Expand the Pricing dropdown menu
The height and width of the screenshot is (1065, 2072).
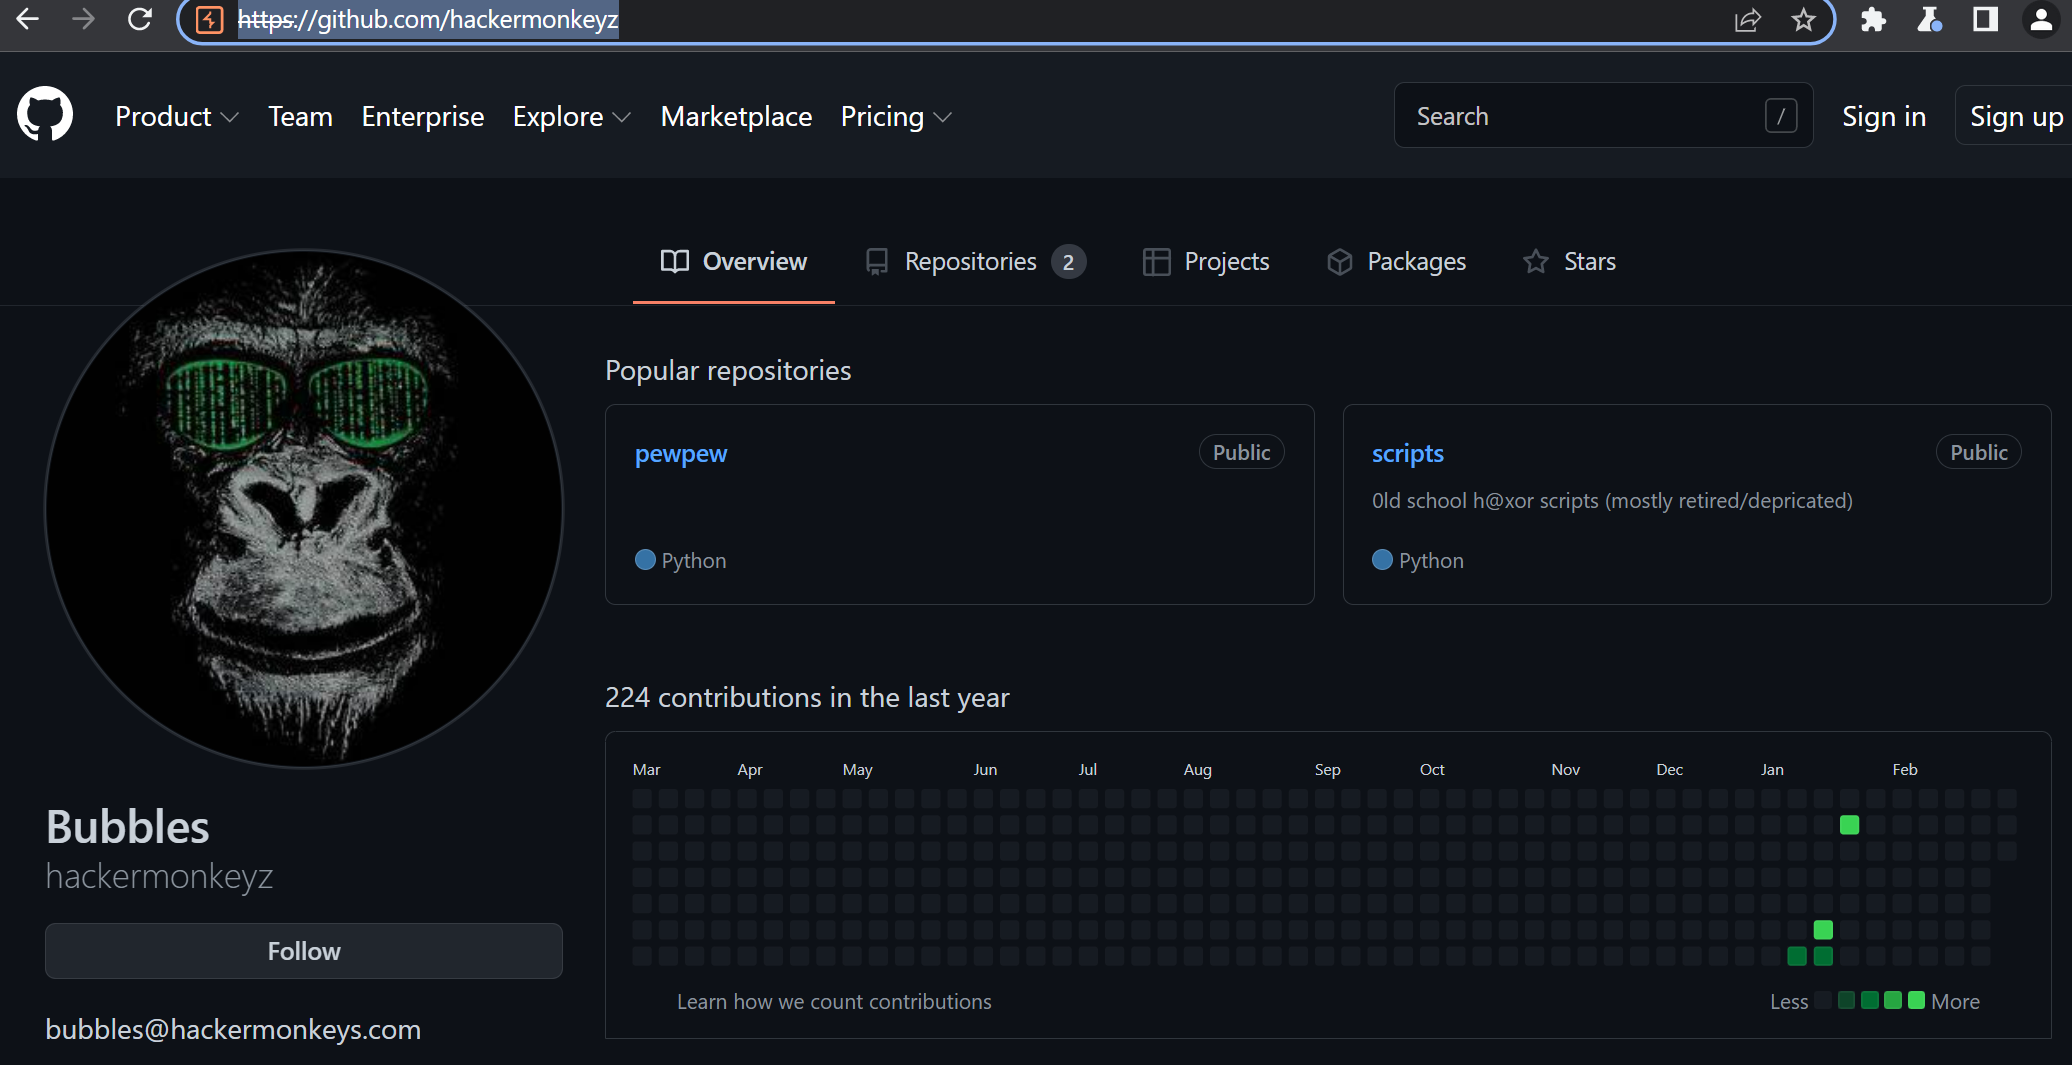[895, 117]
